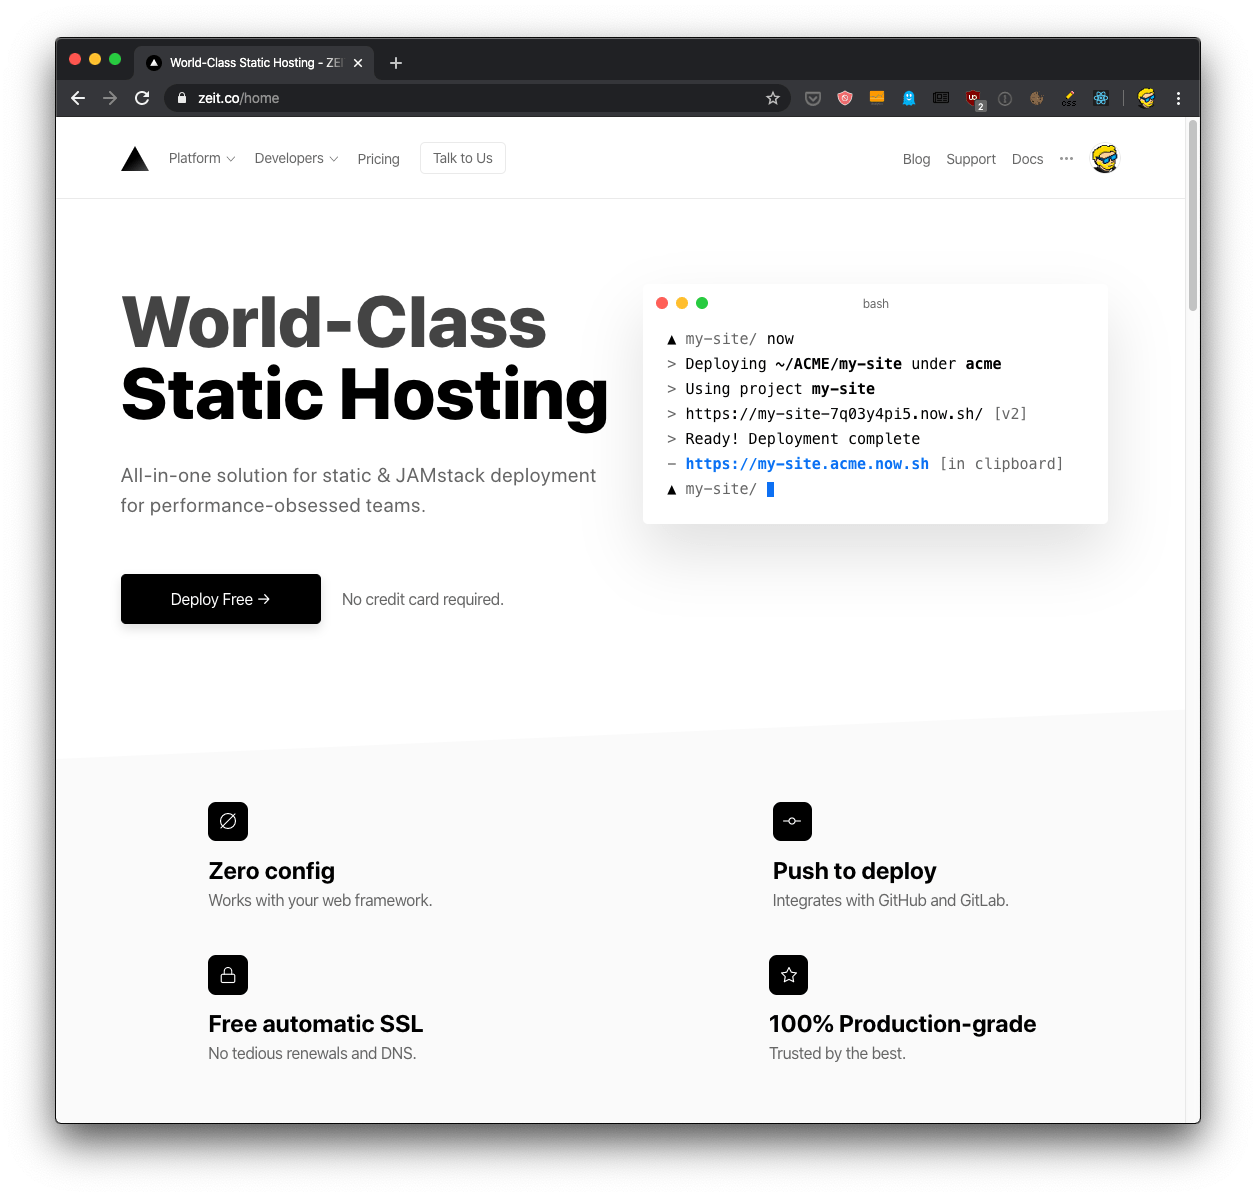Screen dimensions: 1256x1197
Task: Go to the Pricing page
Action: click(378, 159)
